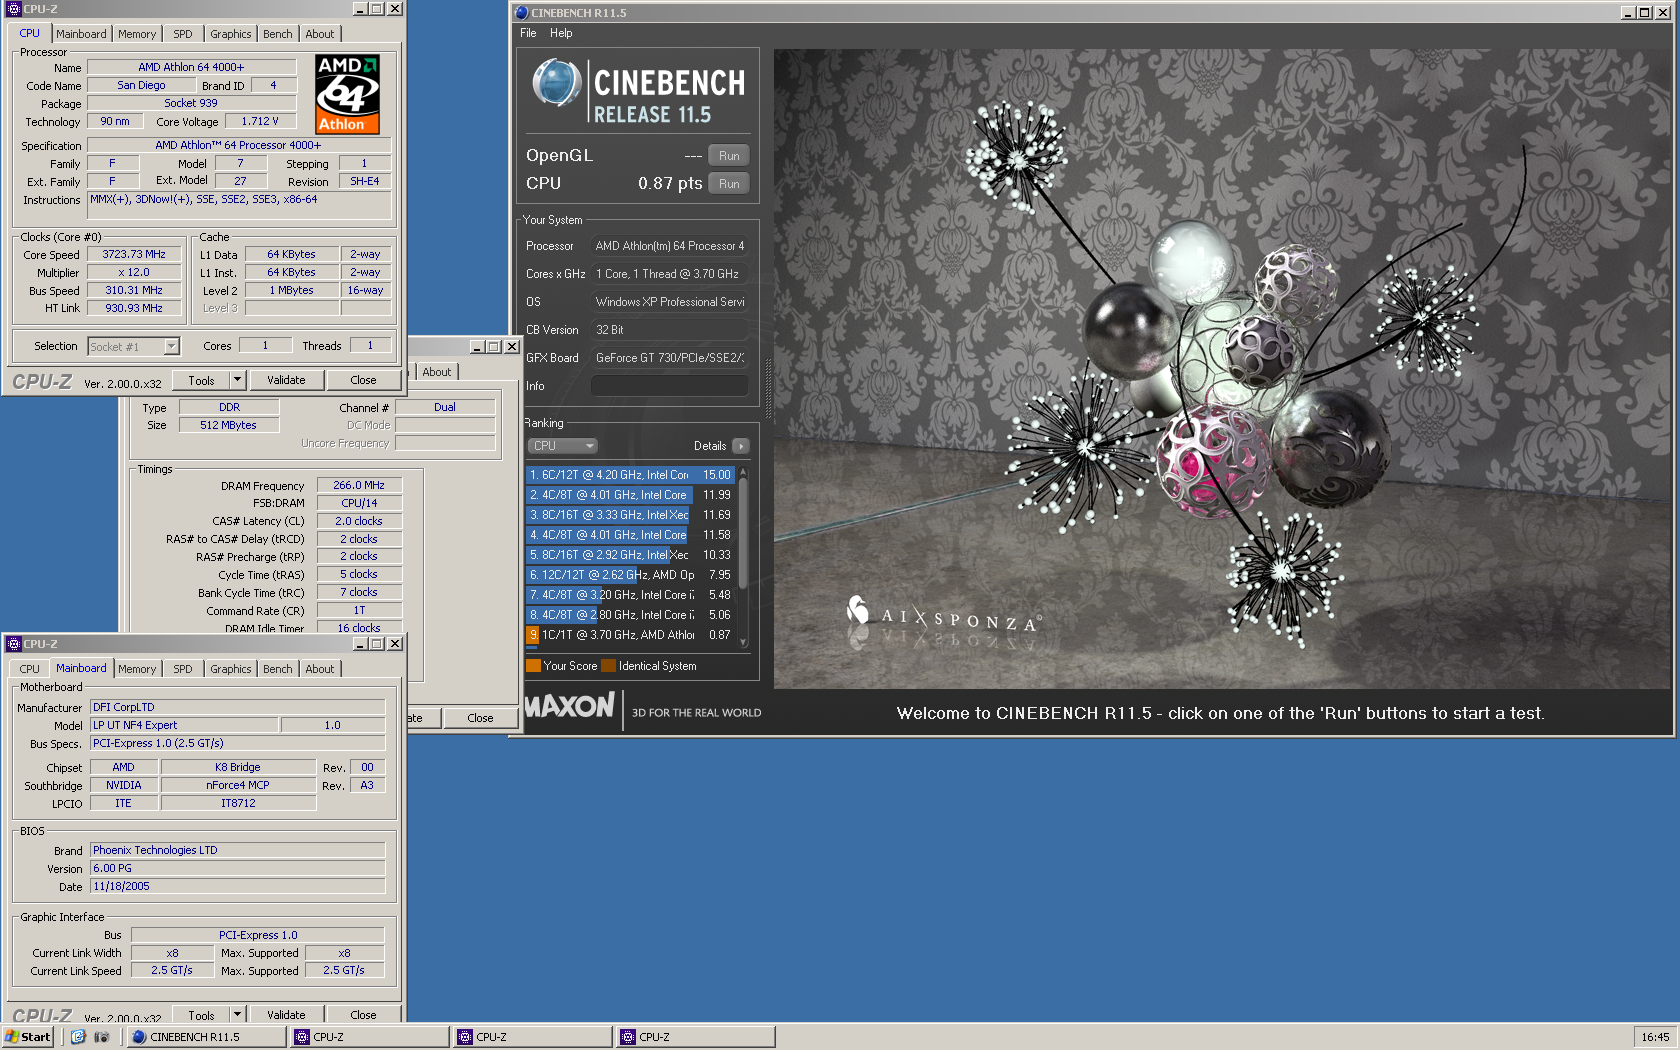Viewport: 1680px width, 1050px height.
Task: Open SPD tab in bottom CPU-Z window
Action: click(x=183, y=669)
